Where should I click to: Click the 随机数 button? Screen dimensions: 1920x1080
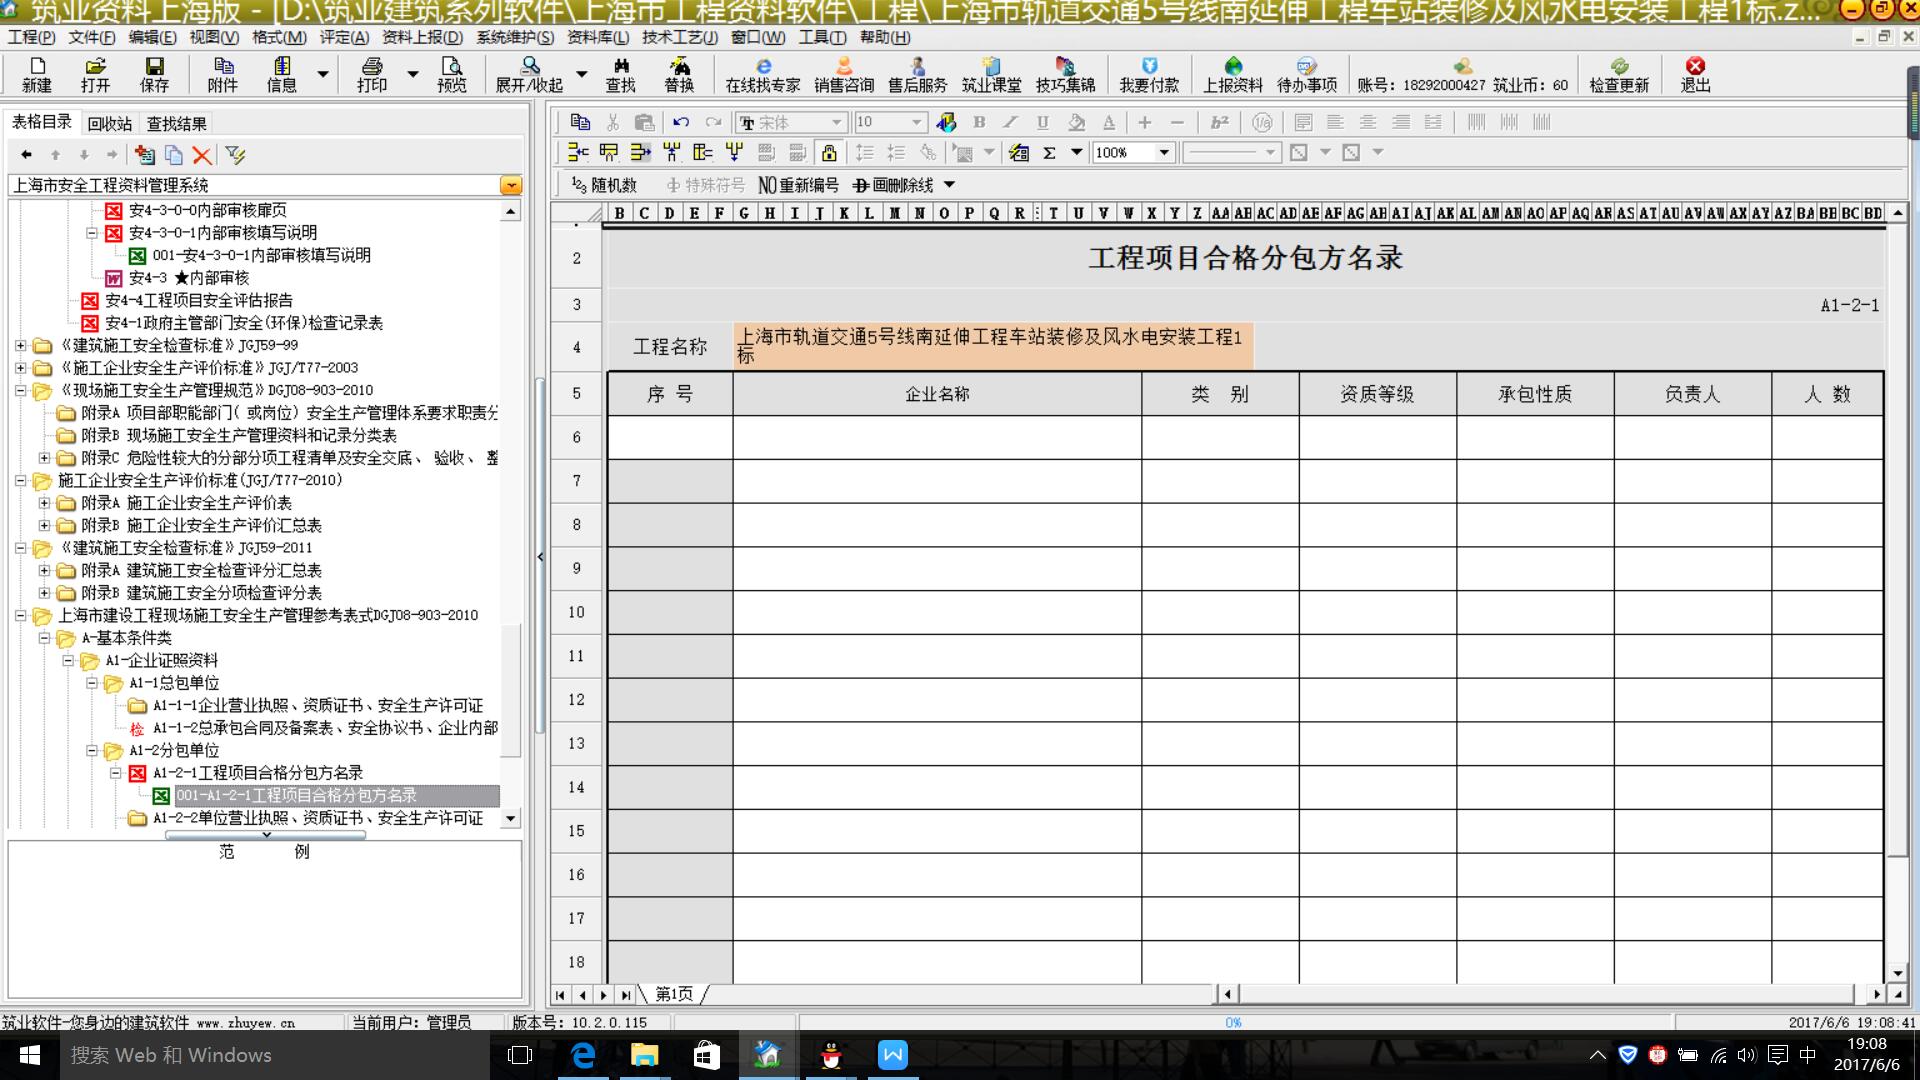click(604, 185)
